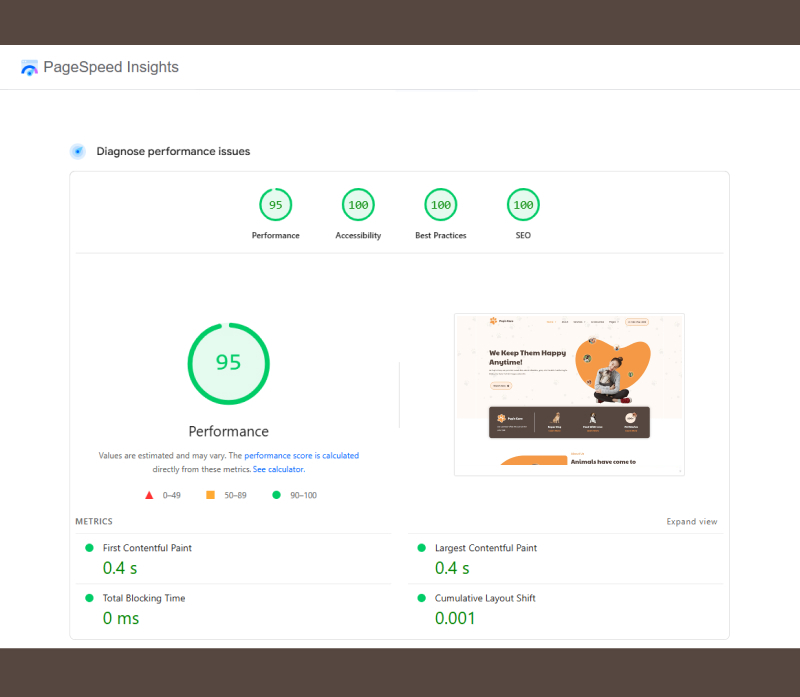
Task: Click the First Contentful Paint metric
Action: 147,548
